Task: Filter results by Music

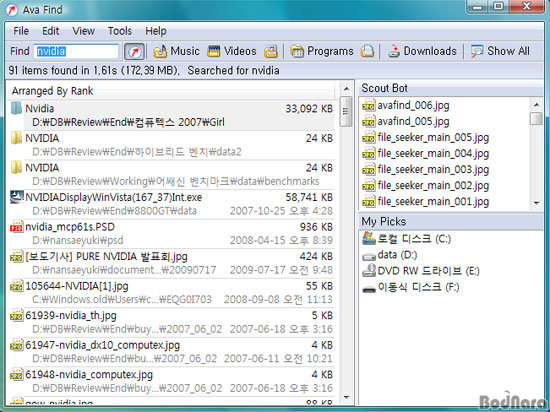Action: point(176,51)
